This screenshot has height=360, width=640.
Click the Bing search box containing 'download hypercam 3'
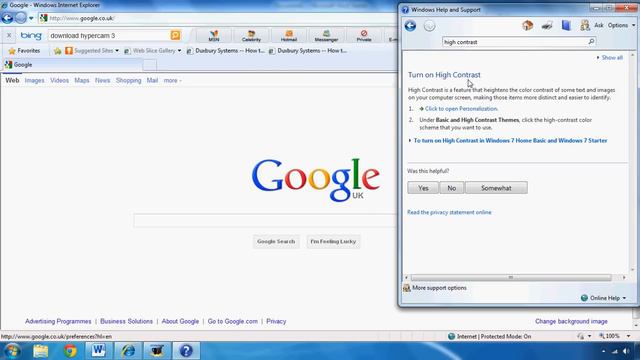(108, 36)
